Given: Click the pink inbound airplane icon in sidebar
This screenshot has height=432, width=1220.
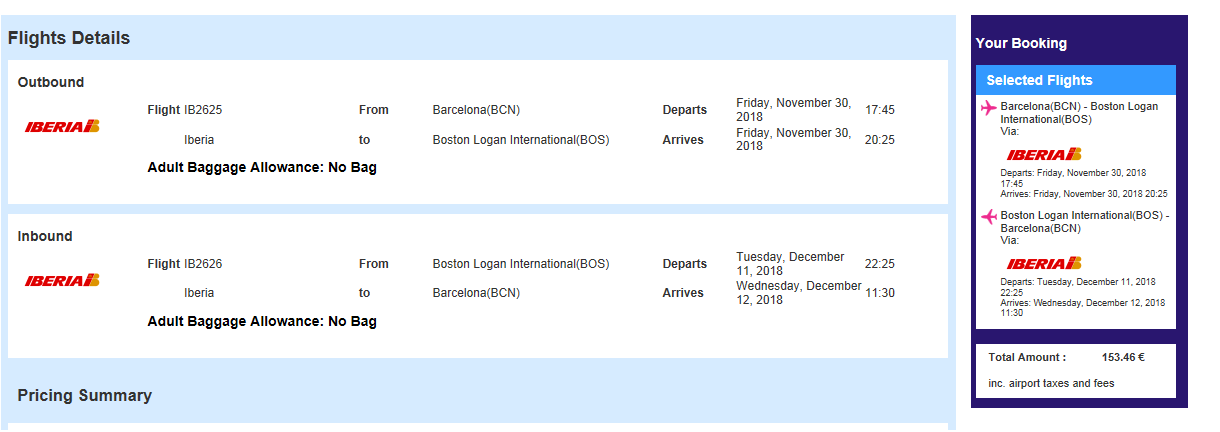Looking at the screenshot, I should [x=989, y=217].
